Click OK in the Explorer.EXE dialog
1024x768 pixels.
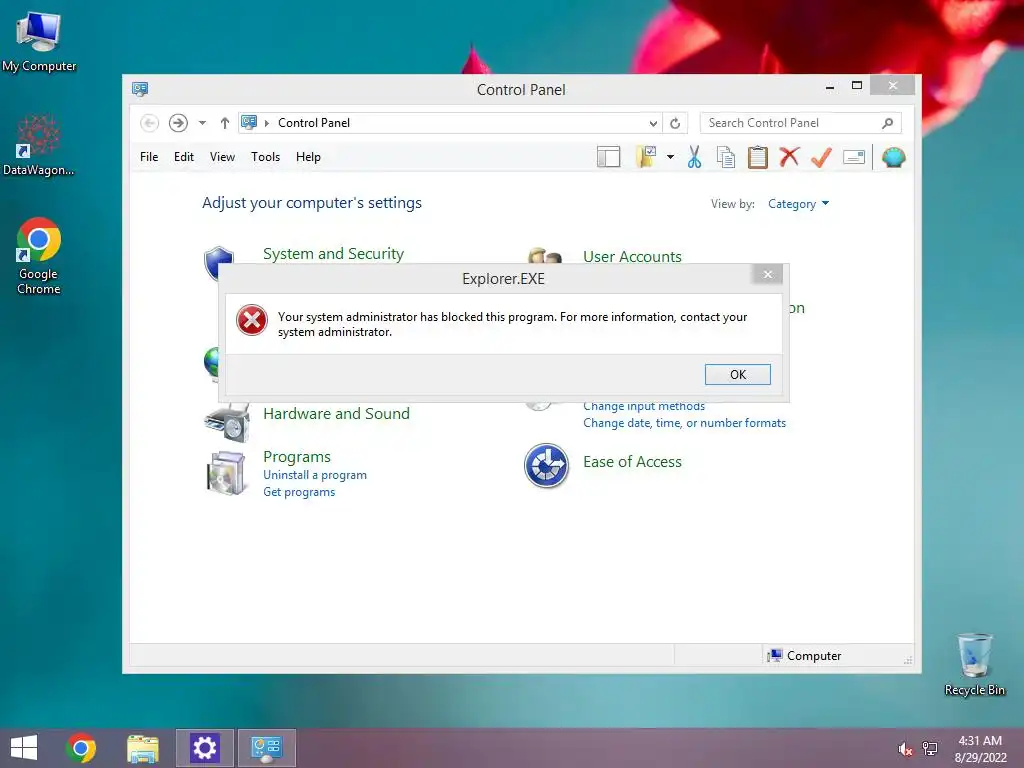(737, 374)
